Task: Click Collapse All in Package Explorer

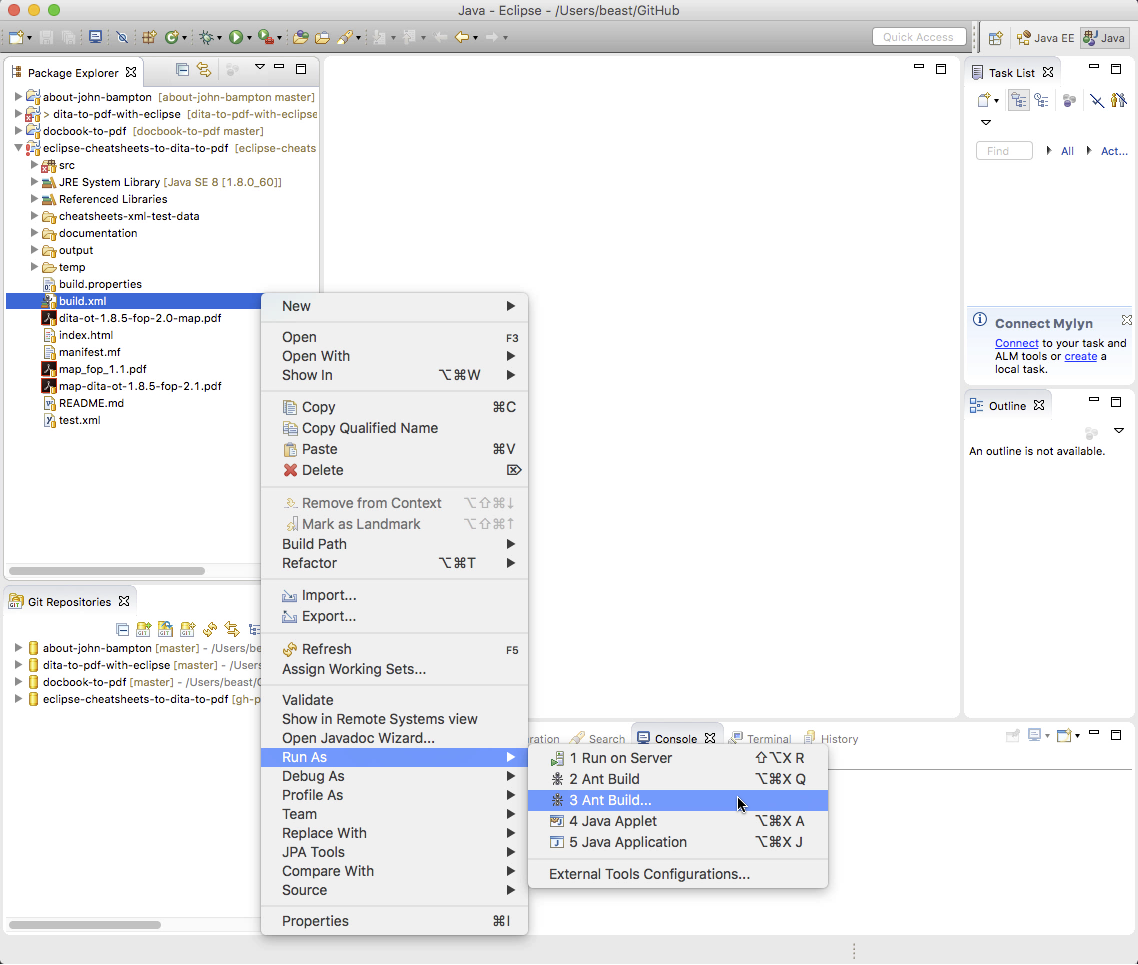Action: [182, 70]
